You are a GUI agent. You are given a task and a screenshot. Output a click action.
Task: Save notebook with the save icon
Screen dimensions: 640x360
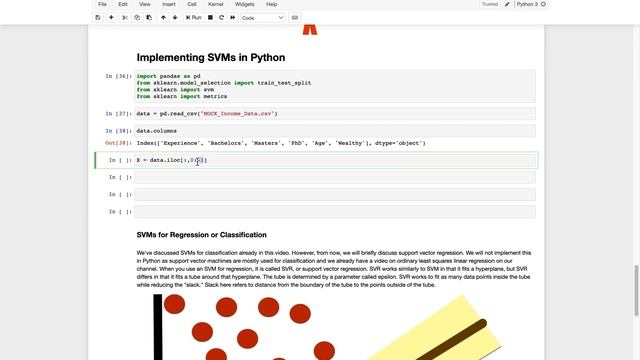click(98, 18)
